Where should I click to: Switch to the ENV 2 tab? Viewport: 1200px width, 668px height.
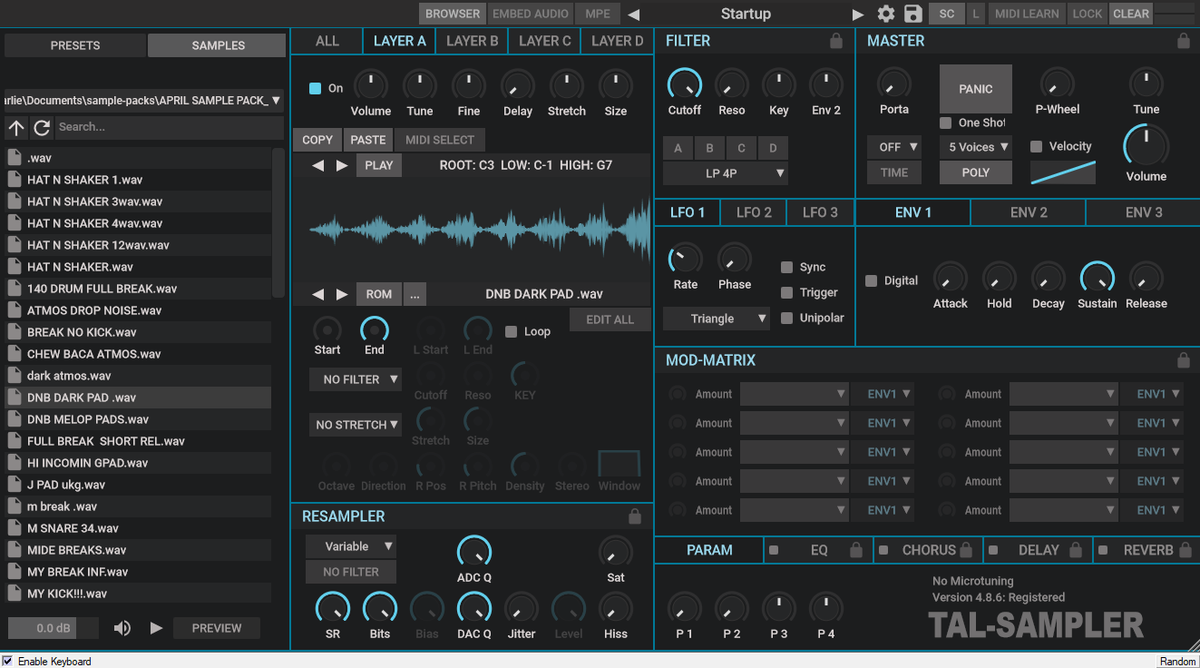pos(1028,212)
